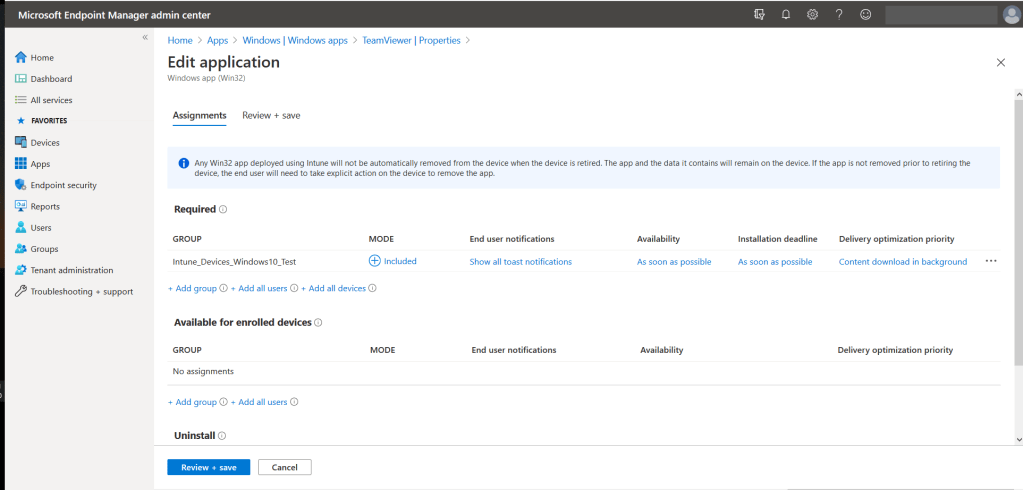Click the vertical scrollbar down arrow

[x=1018, y=439]
